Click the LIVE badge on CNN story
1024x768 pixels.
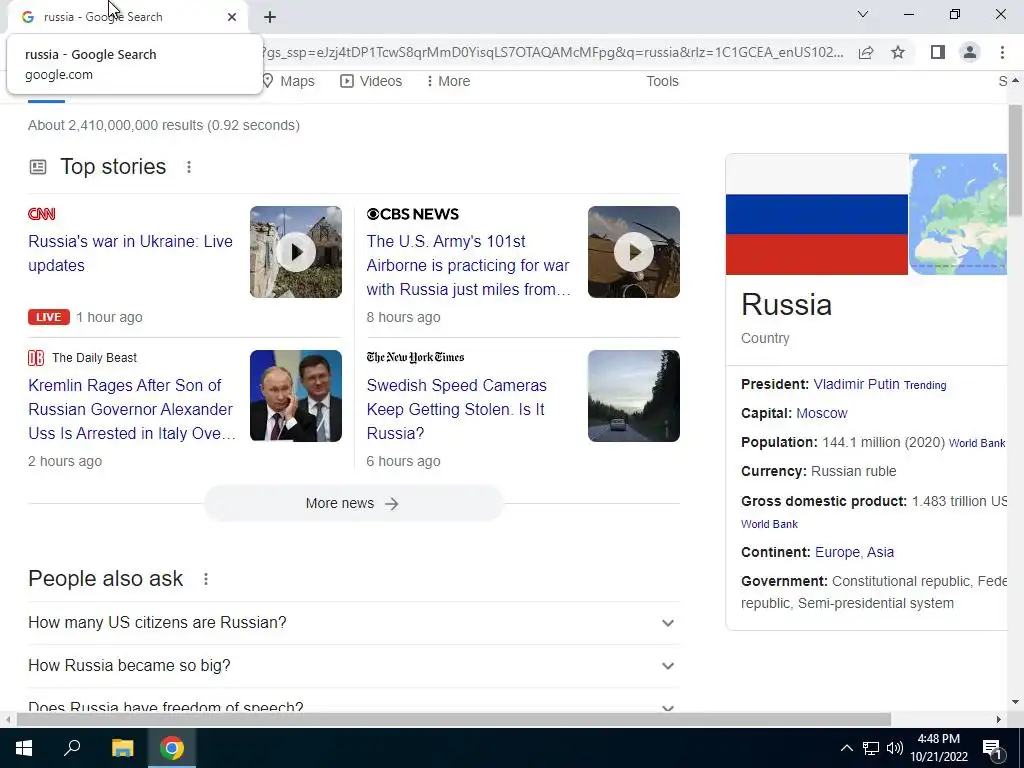[48, 317]
